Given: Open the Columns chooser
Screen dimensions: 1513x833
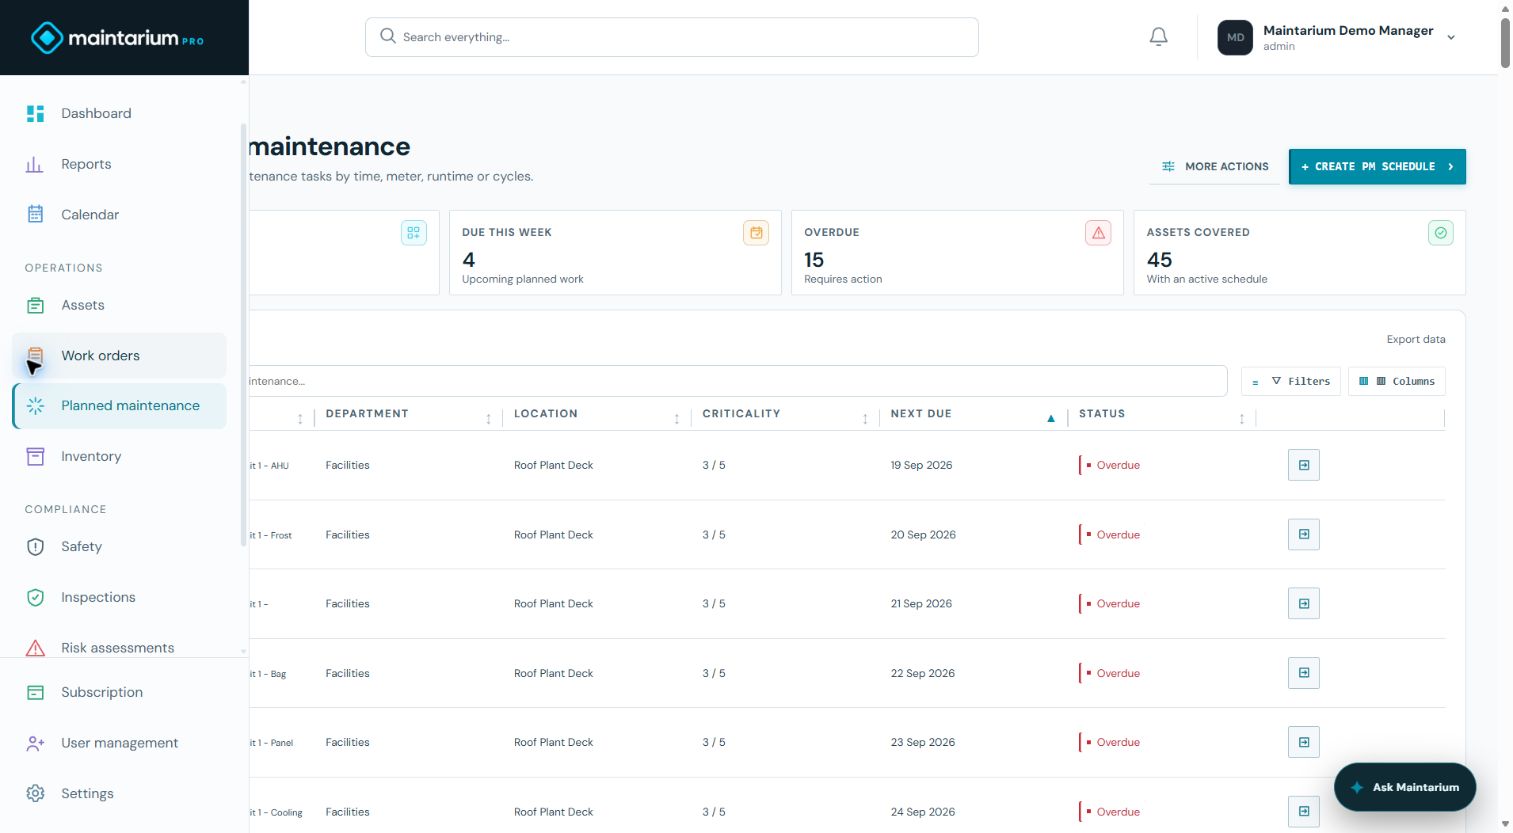Looking at the screenshot, I should click(x=1397, y=381).
